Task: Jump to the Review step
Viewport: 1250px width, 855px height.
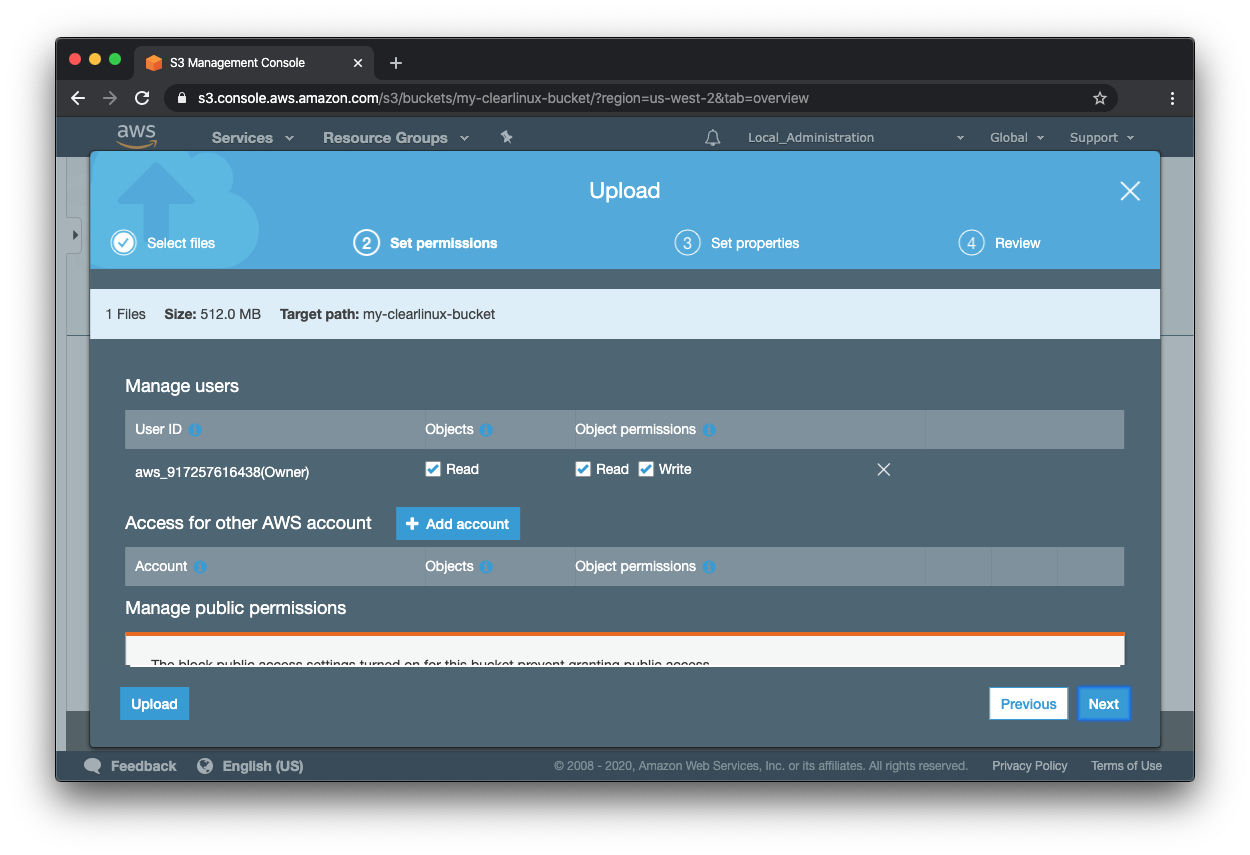Action: tap(1000, 243)
